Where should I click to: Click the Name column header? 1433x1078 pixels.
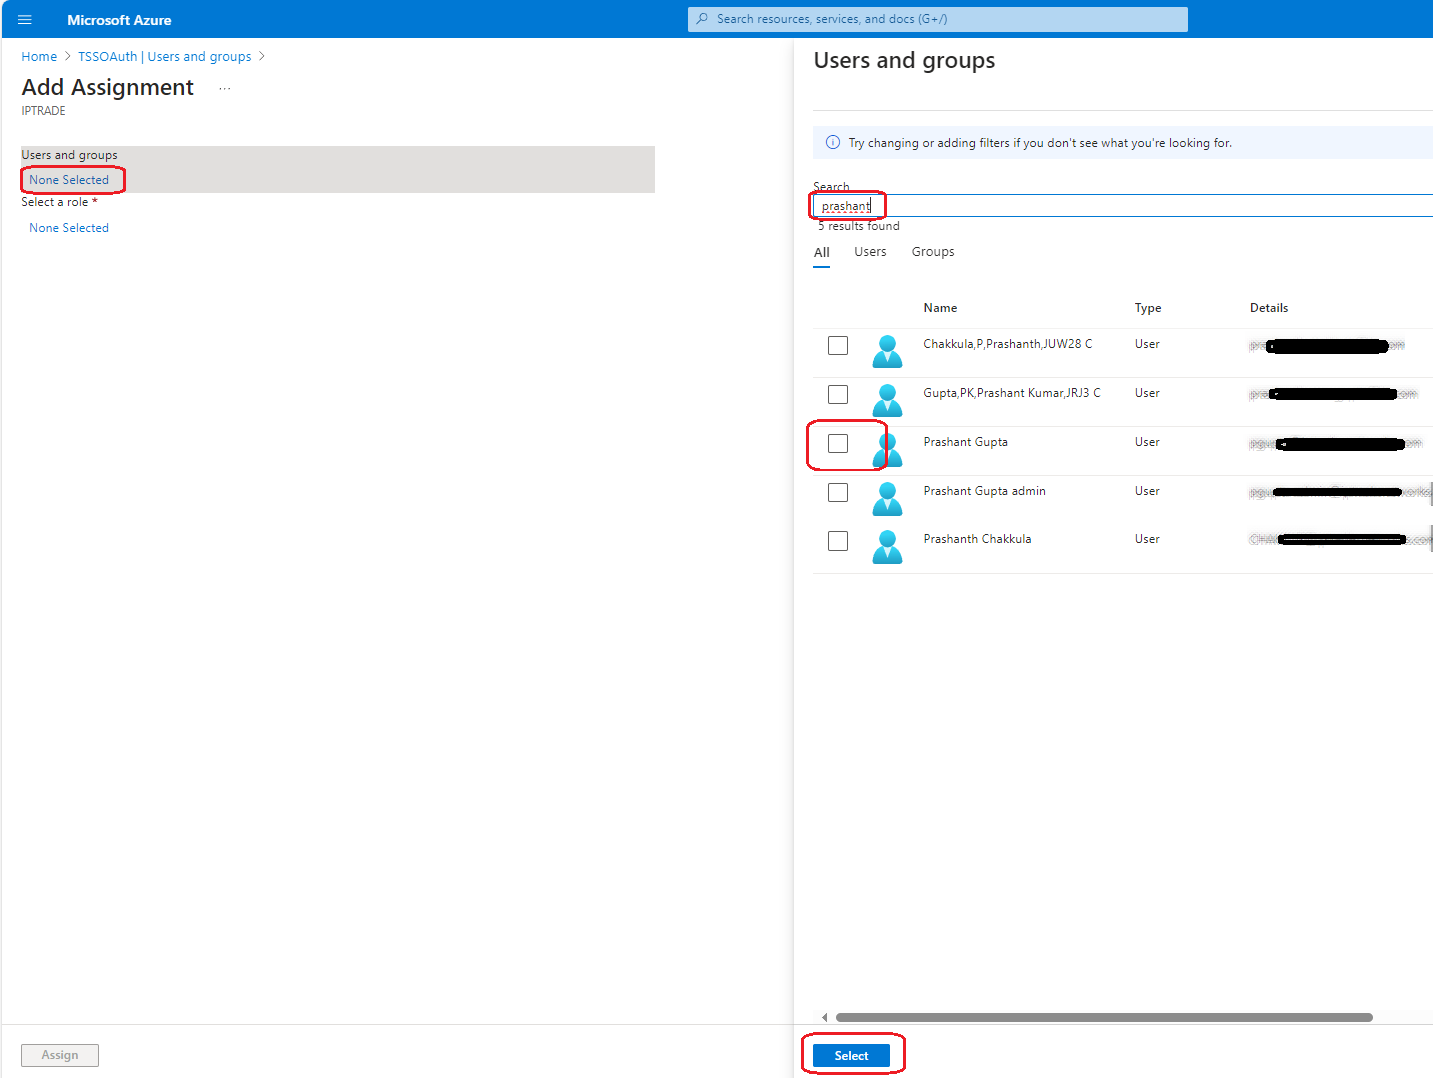[x=940, y=308]
